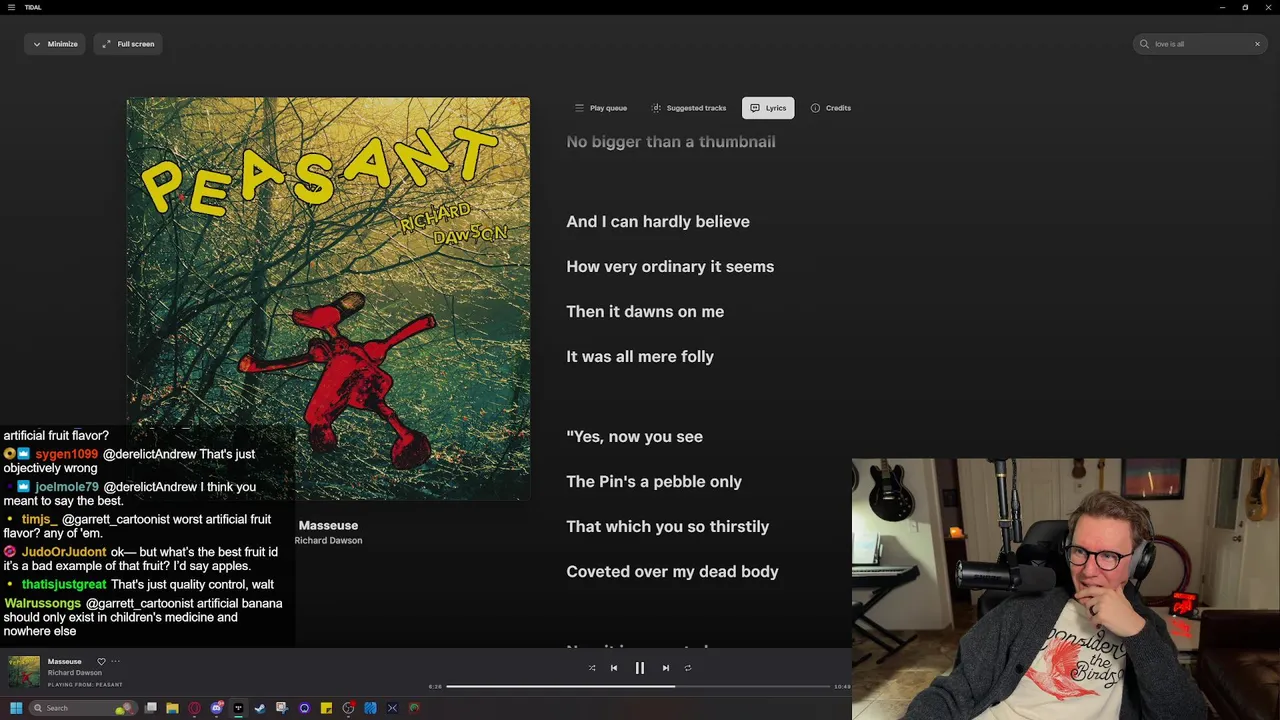
Task: Open File Explorer from taskbar
Action: click(173, 708)
